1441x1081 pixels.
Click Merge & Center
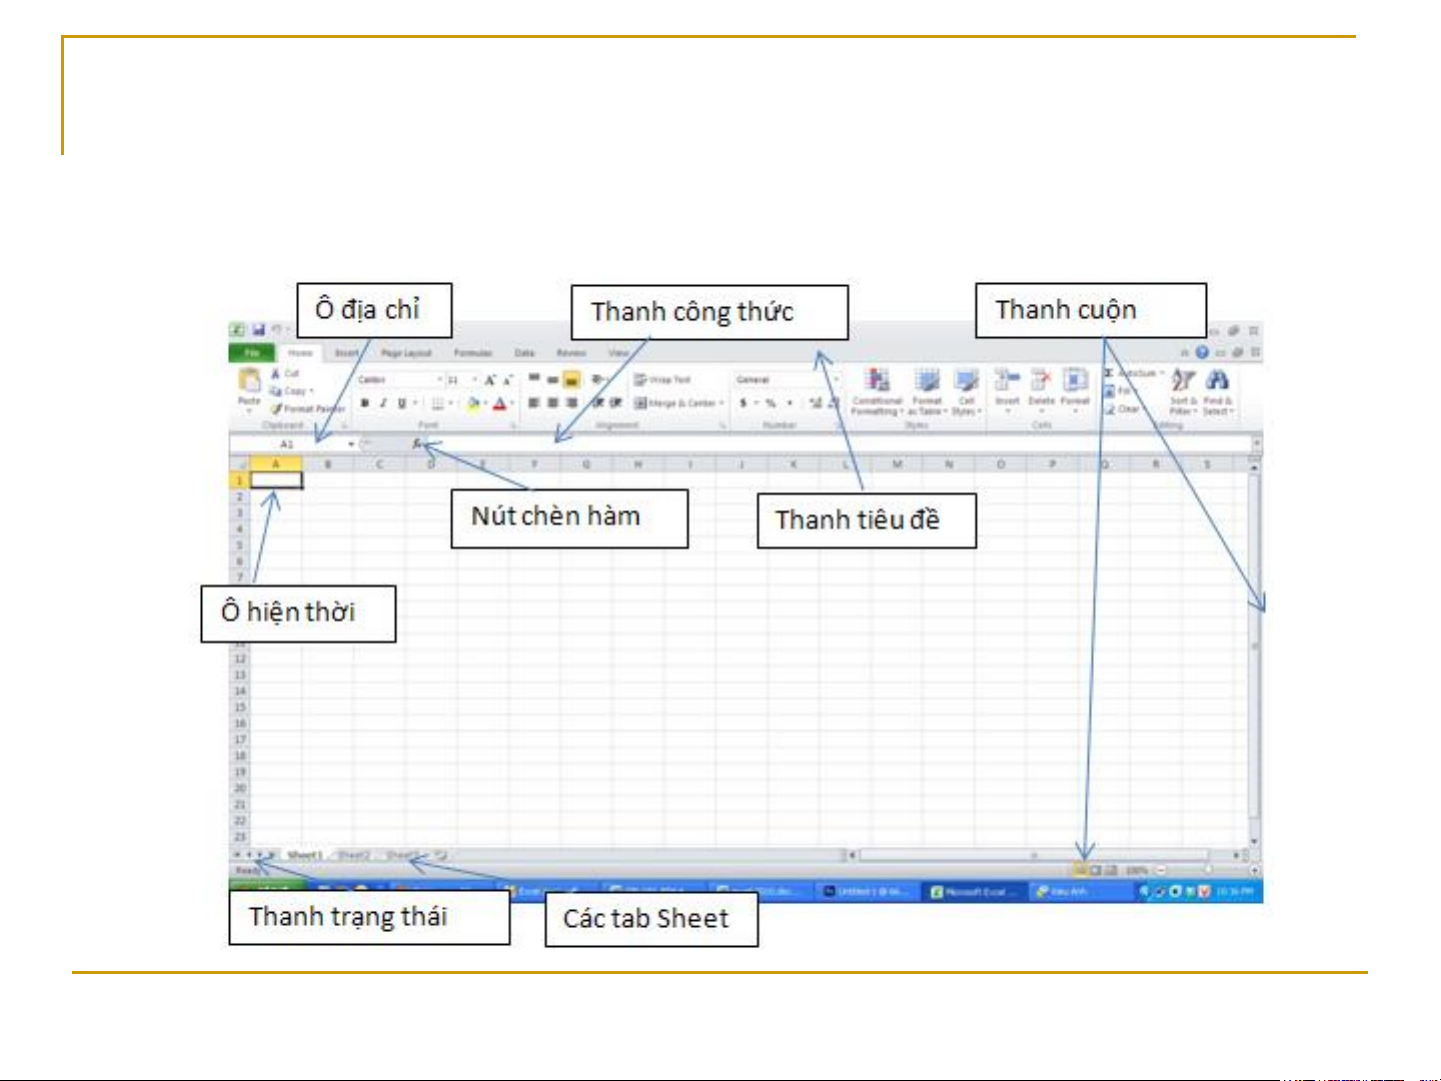679,403
